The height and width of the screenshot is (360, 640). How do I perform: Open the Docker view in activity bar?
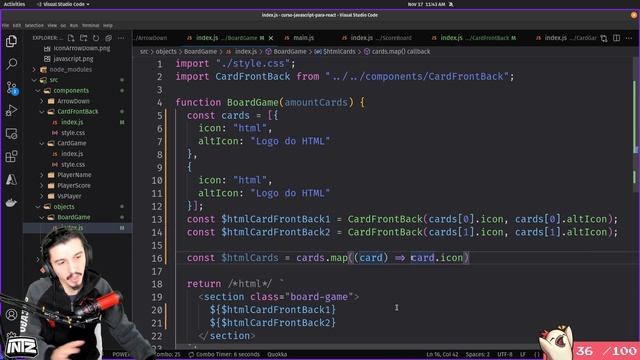pyautogui.click(x=11, y=202)
